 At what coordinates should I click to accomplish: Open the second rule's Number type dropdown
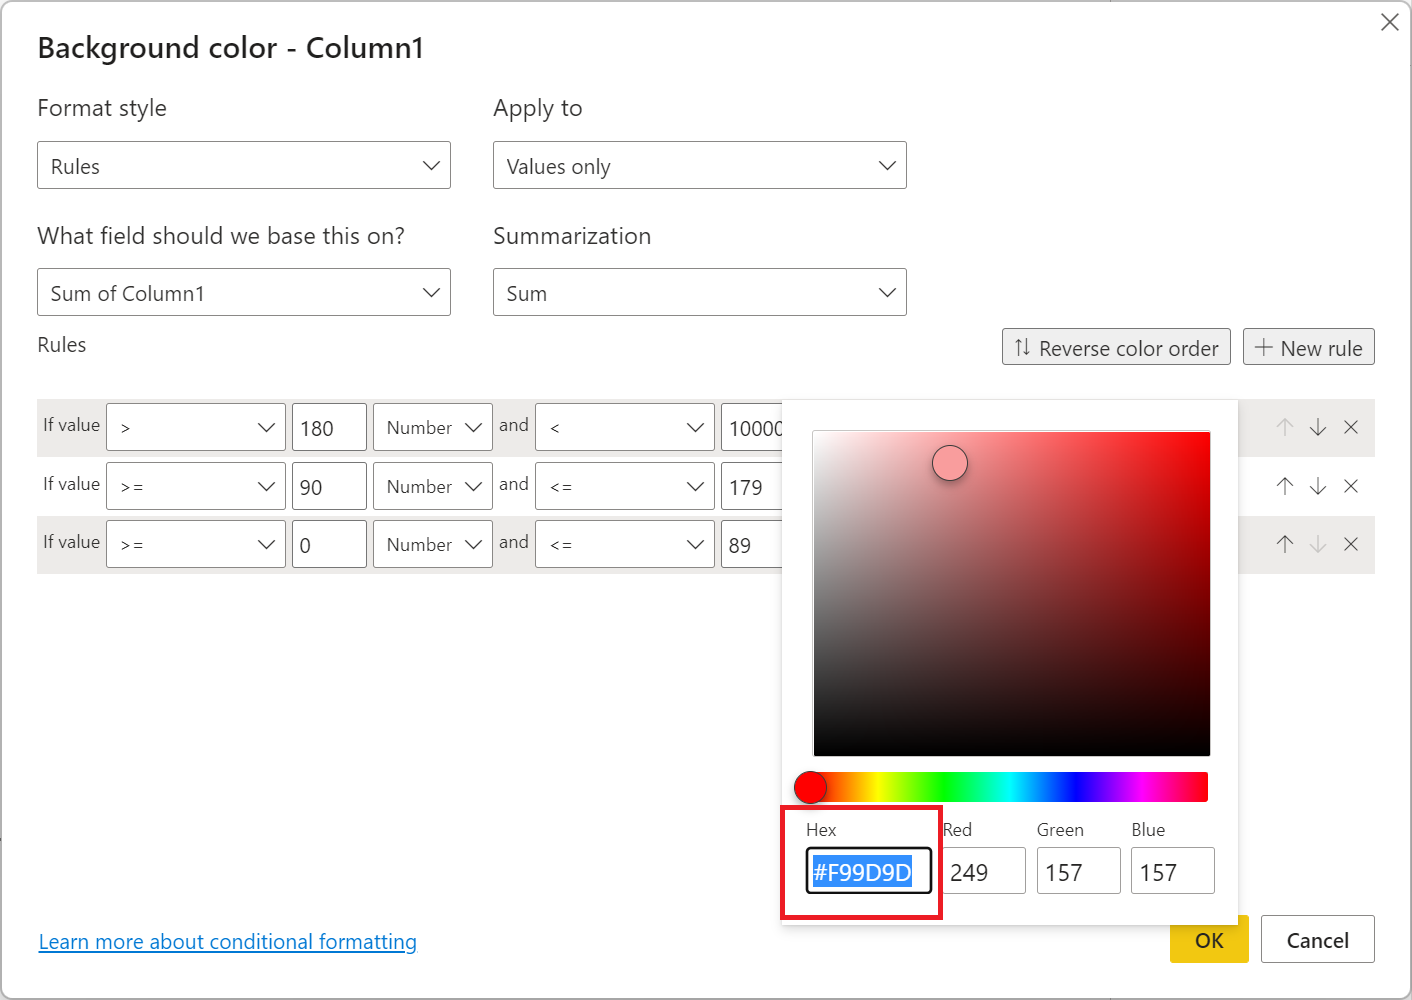pyautogui.click(x=433, y=486)
